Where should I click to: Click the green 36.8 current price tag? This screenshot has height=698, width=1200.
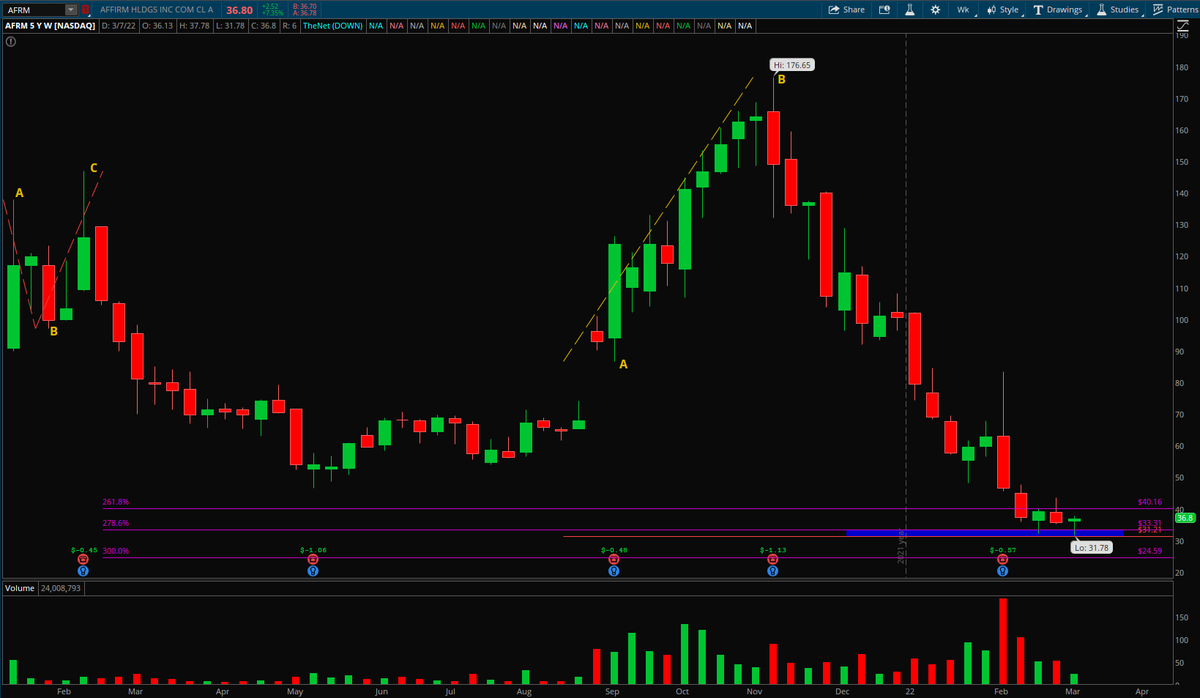[1185, 518]
